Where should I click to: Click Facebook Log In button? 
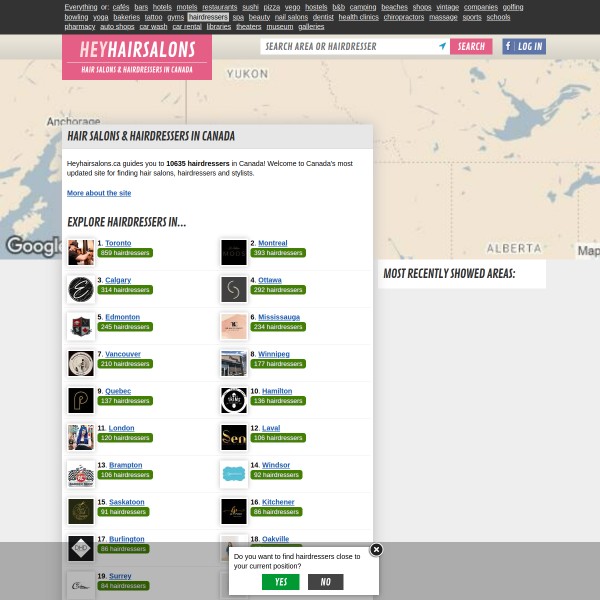pos(524,46)
